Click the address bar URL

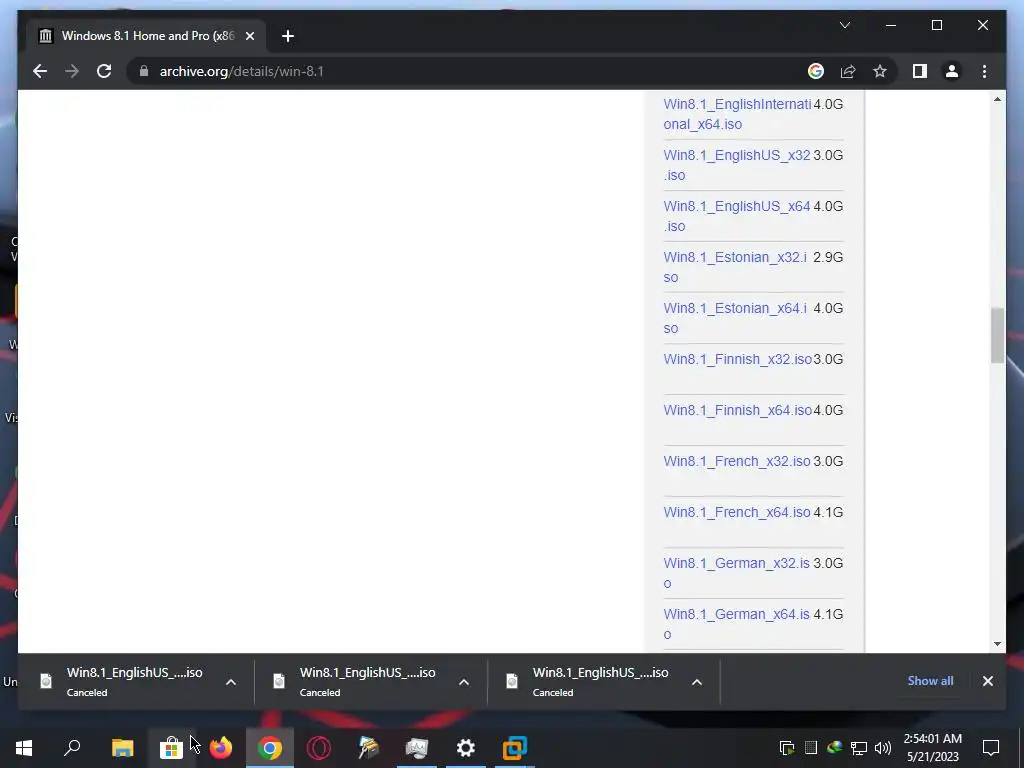242,71
